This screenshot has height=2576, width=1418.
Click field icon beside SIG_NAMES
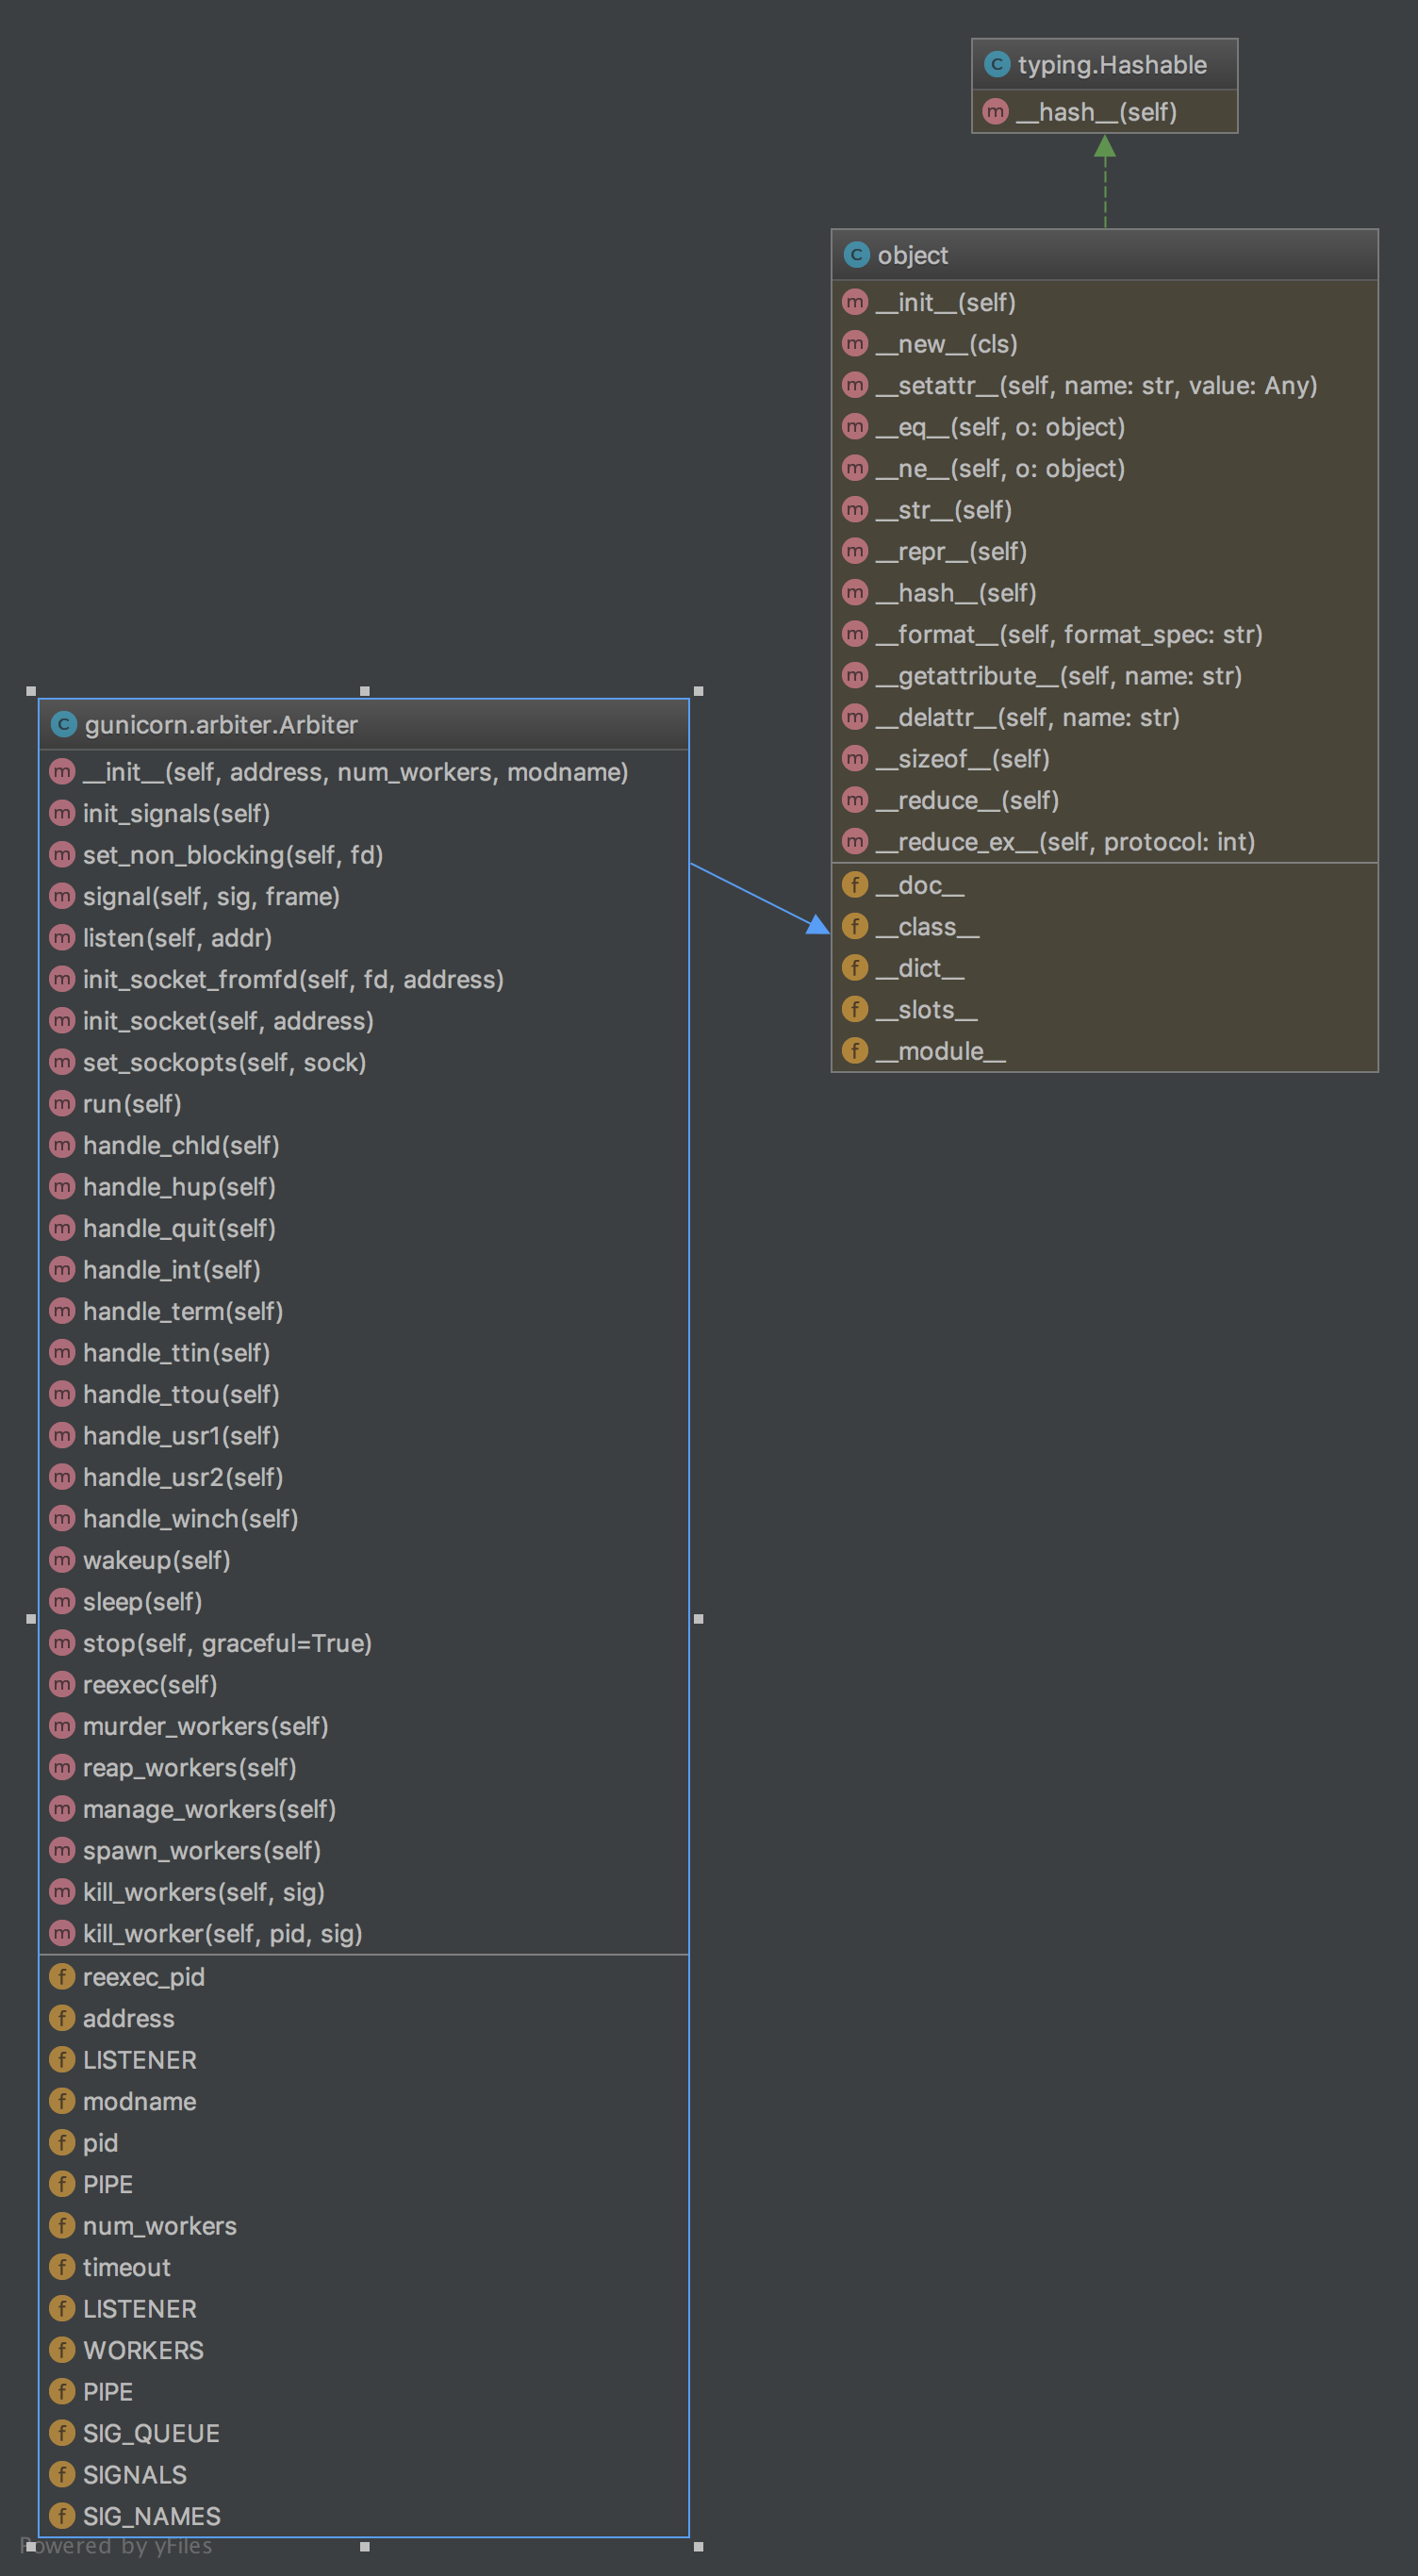click(x=62, y=2516)
